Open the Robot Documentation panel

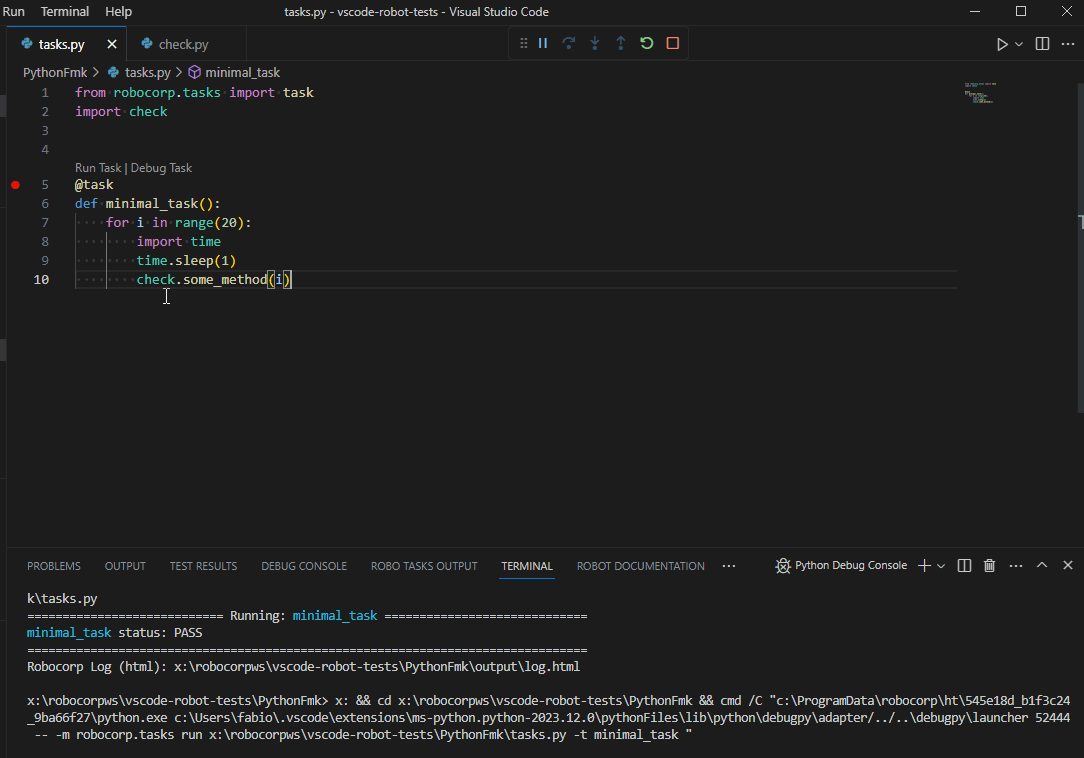click(x=641, y=566)
